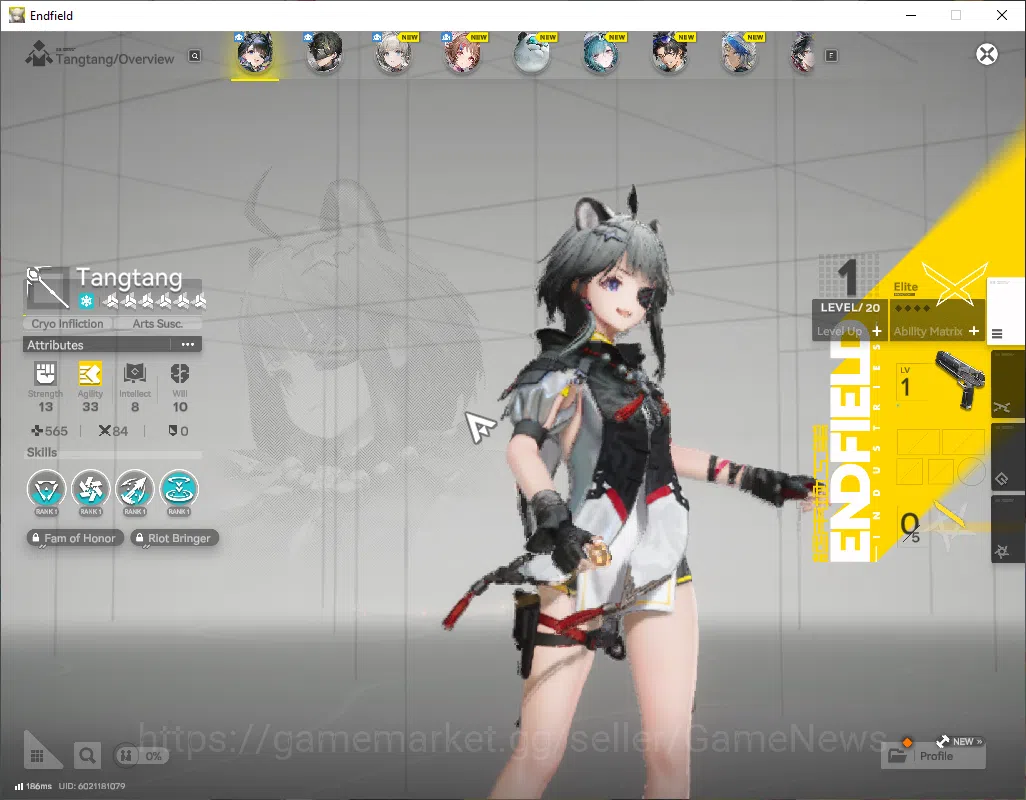
Task: Click the locked Riot Bringer talent
Action: [x=175, y=538]
